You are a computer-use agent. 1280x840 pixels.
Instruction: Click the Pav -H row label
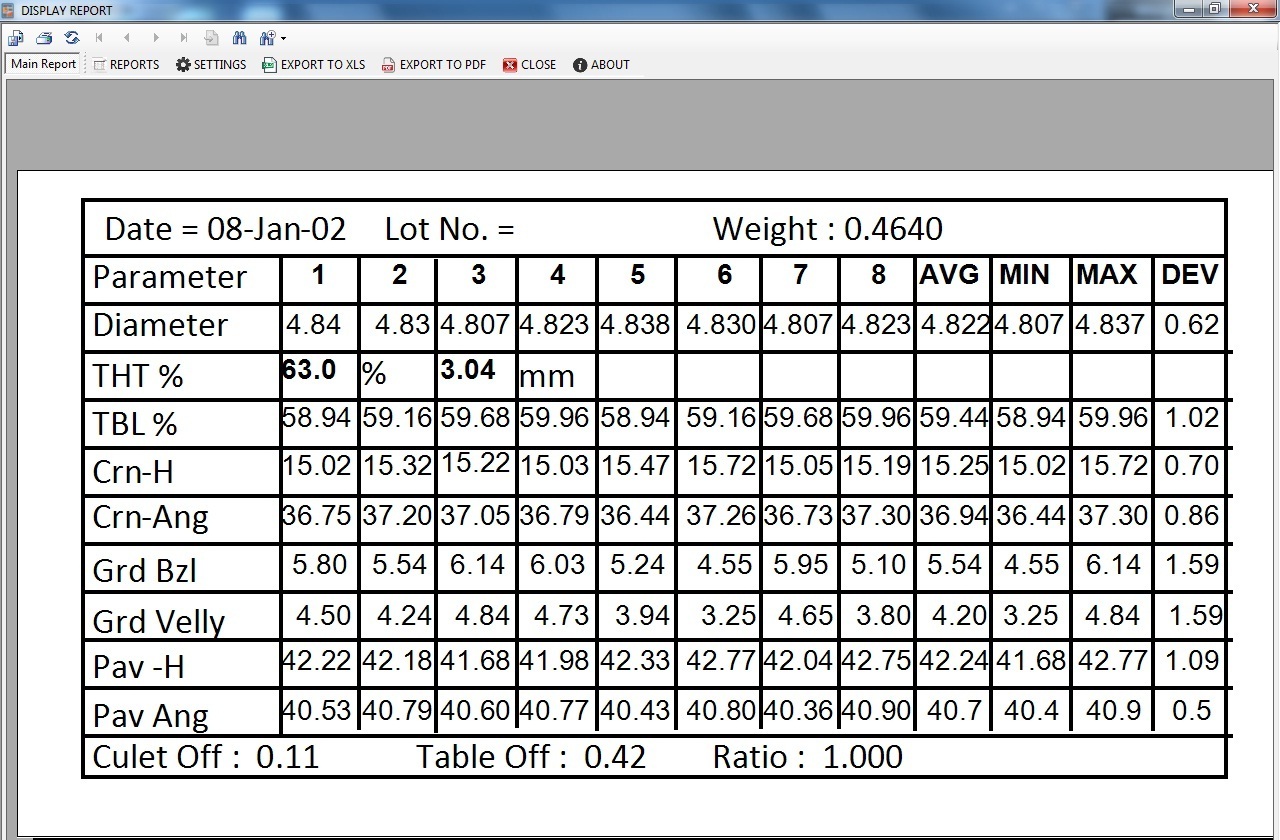(x=138, y=666)
